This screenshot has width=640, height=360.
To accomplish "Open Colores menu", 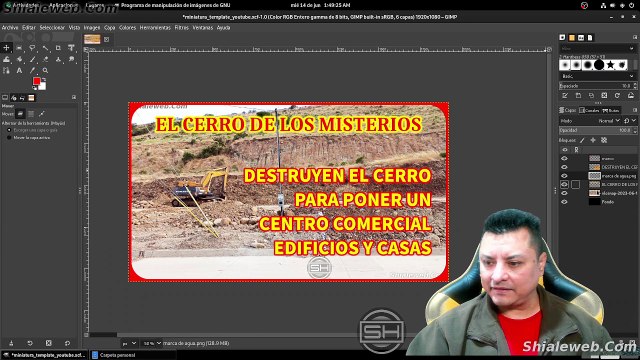I will (127, 28).
